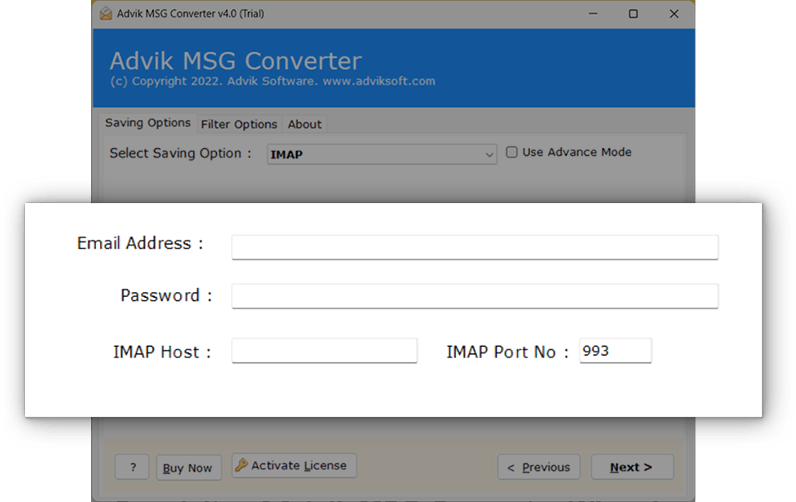Screen dimensions: 796x502
Task: Open the Filter Options tab
Action: click(x=239, y=124)
